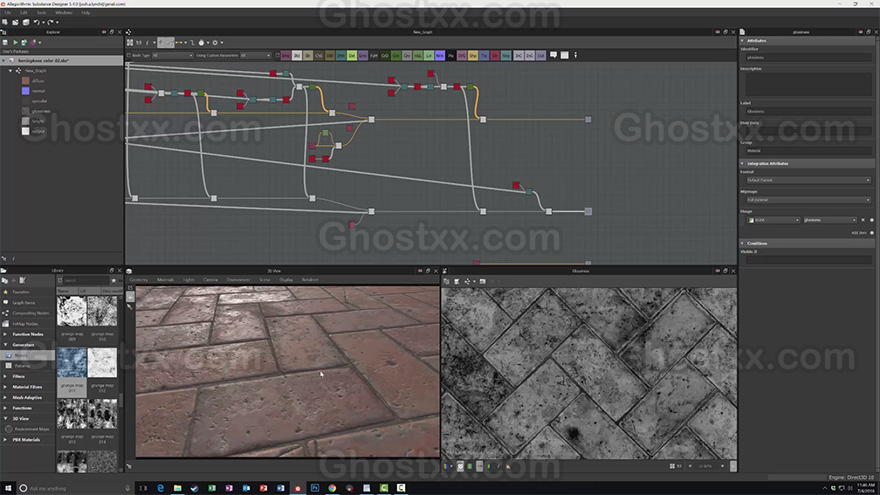Open the timing stopwatch icon in graph toolbar
Viewport: 880px width, 495px height.
pos(201,43)
